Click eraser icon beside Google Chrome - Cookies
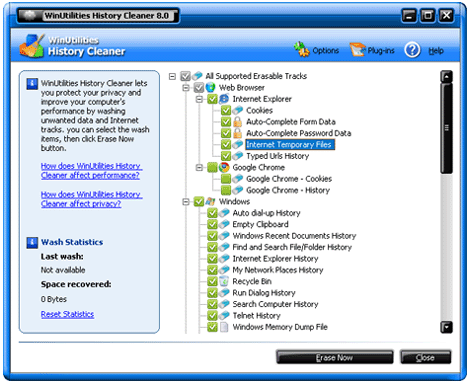The width and height of the screenshot is (470, 384). [x=237, y=179]
